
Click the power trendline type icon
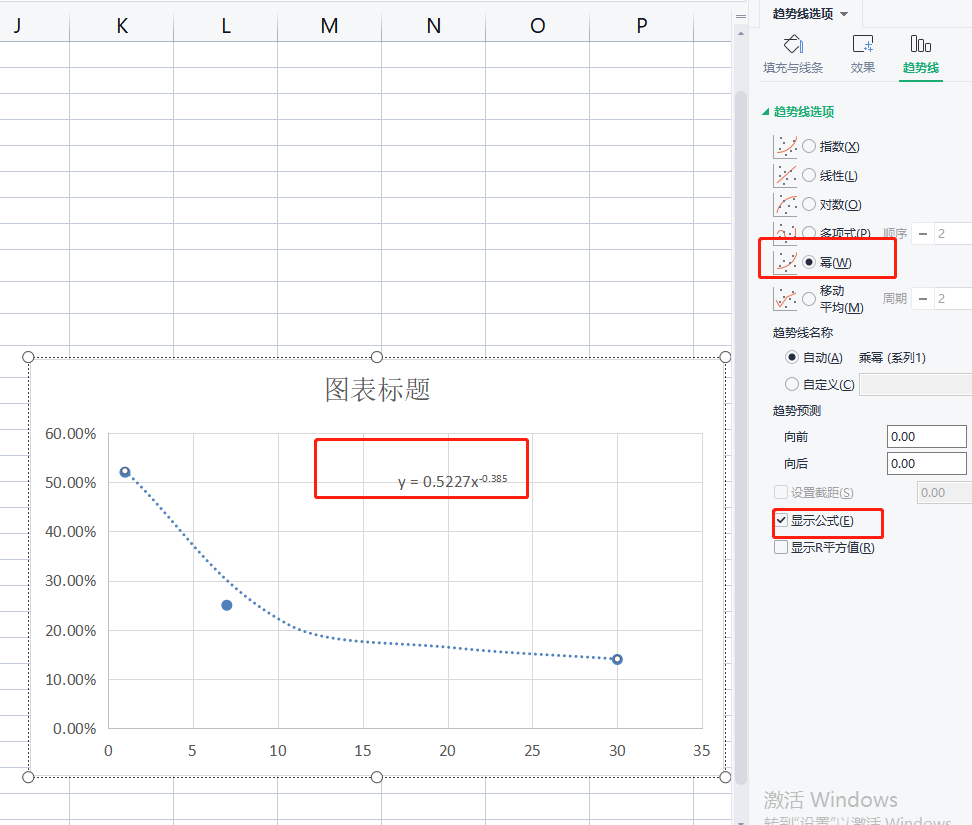786,262
